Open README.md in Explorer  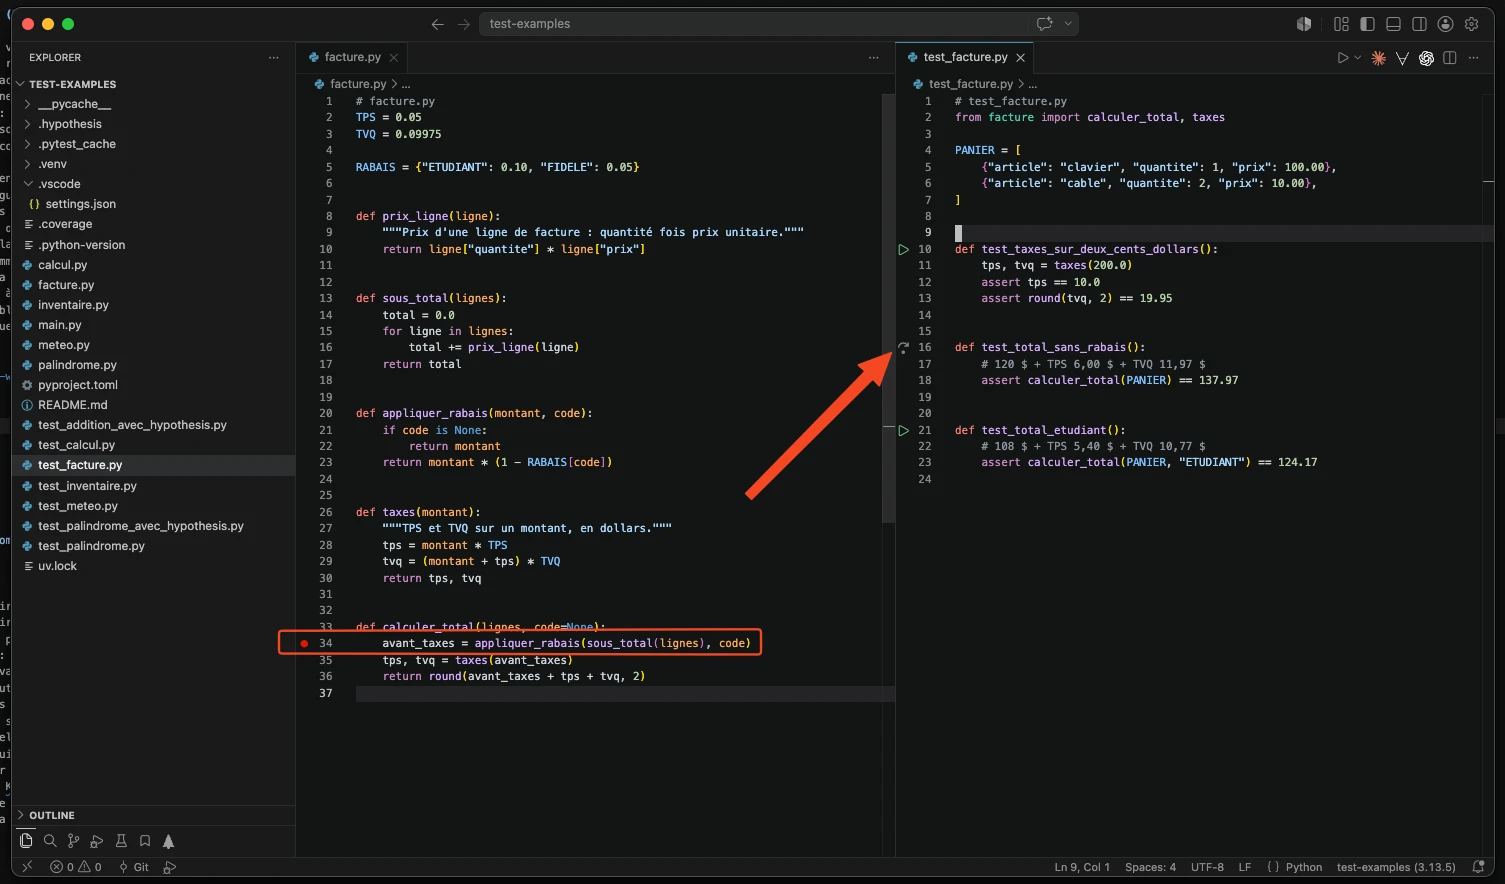pyautogui.click(x=153, y=405)
